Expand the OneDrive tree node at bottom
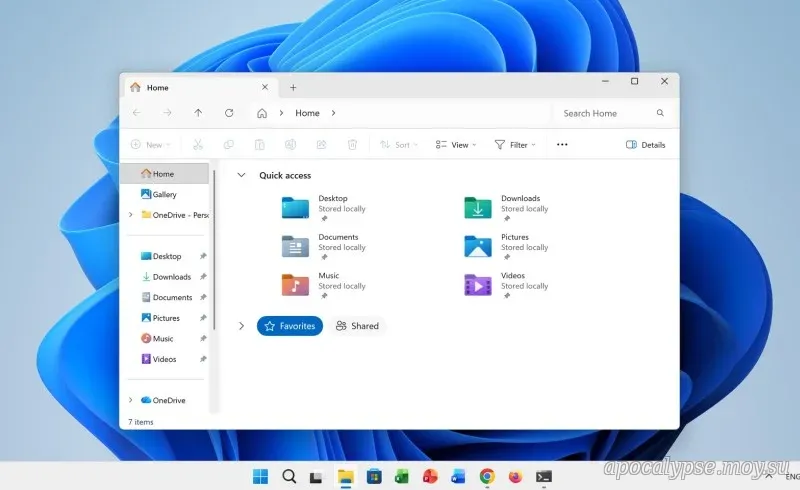 pyautogui.click(x=130, y=400)
